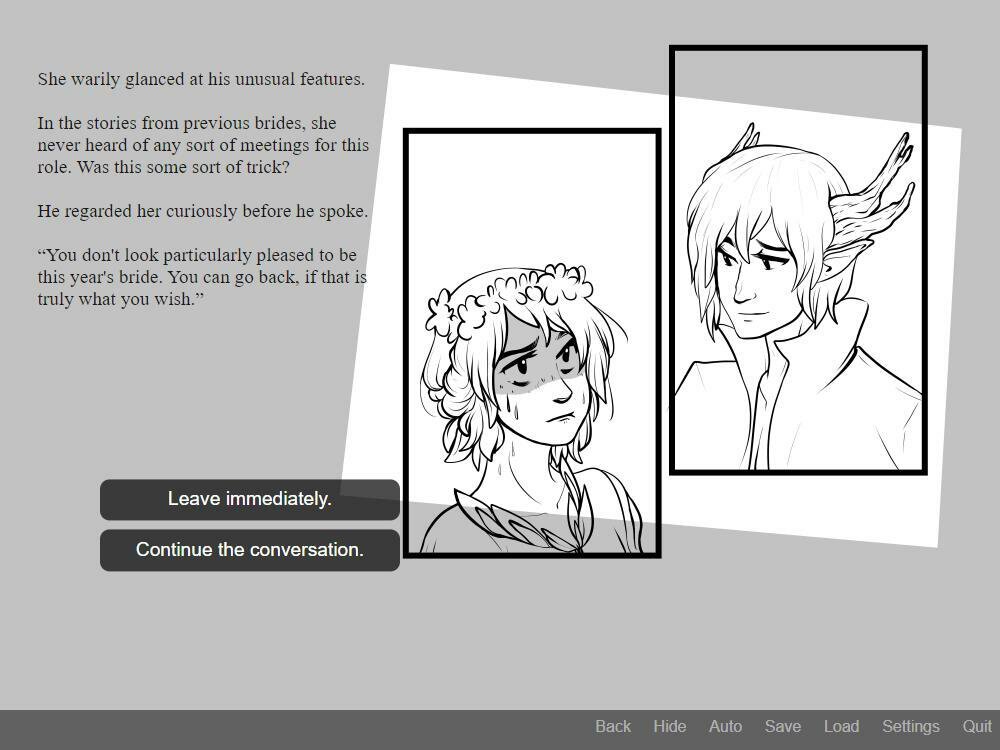This screenshot has width=1000, height=750.
Task: Click the man's branch-like antlers
Action: pos(880,190)
